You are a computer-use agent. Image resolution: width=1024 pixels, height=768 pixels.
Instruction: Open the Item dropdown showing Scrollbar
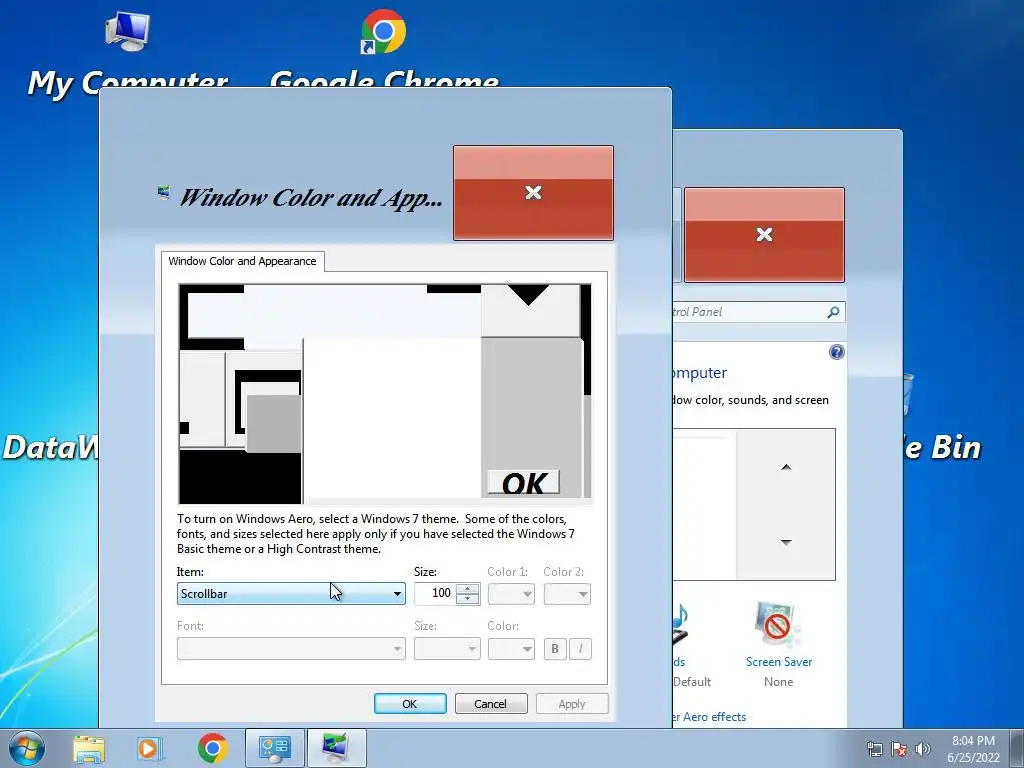[291, 594]
